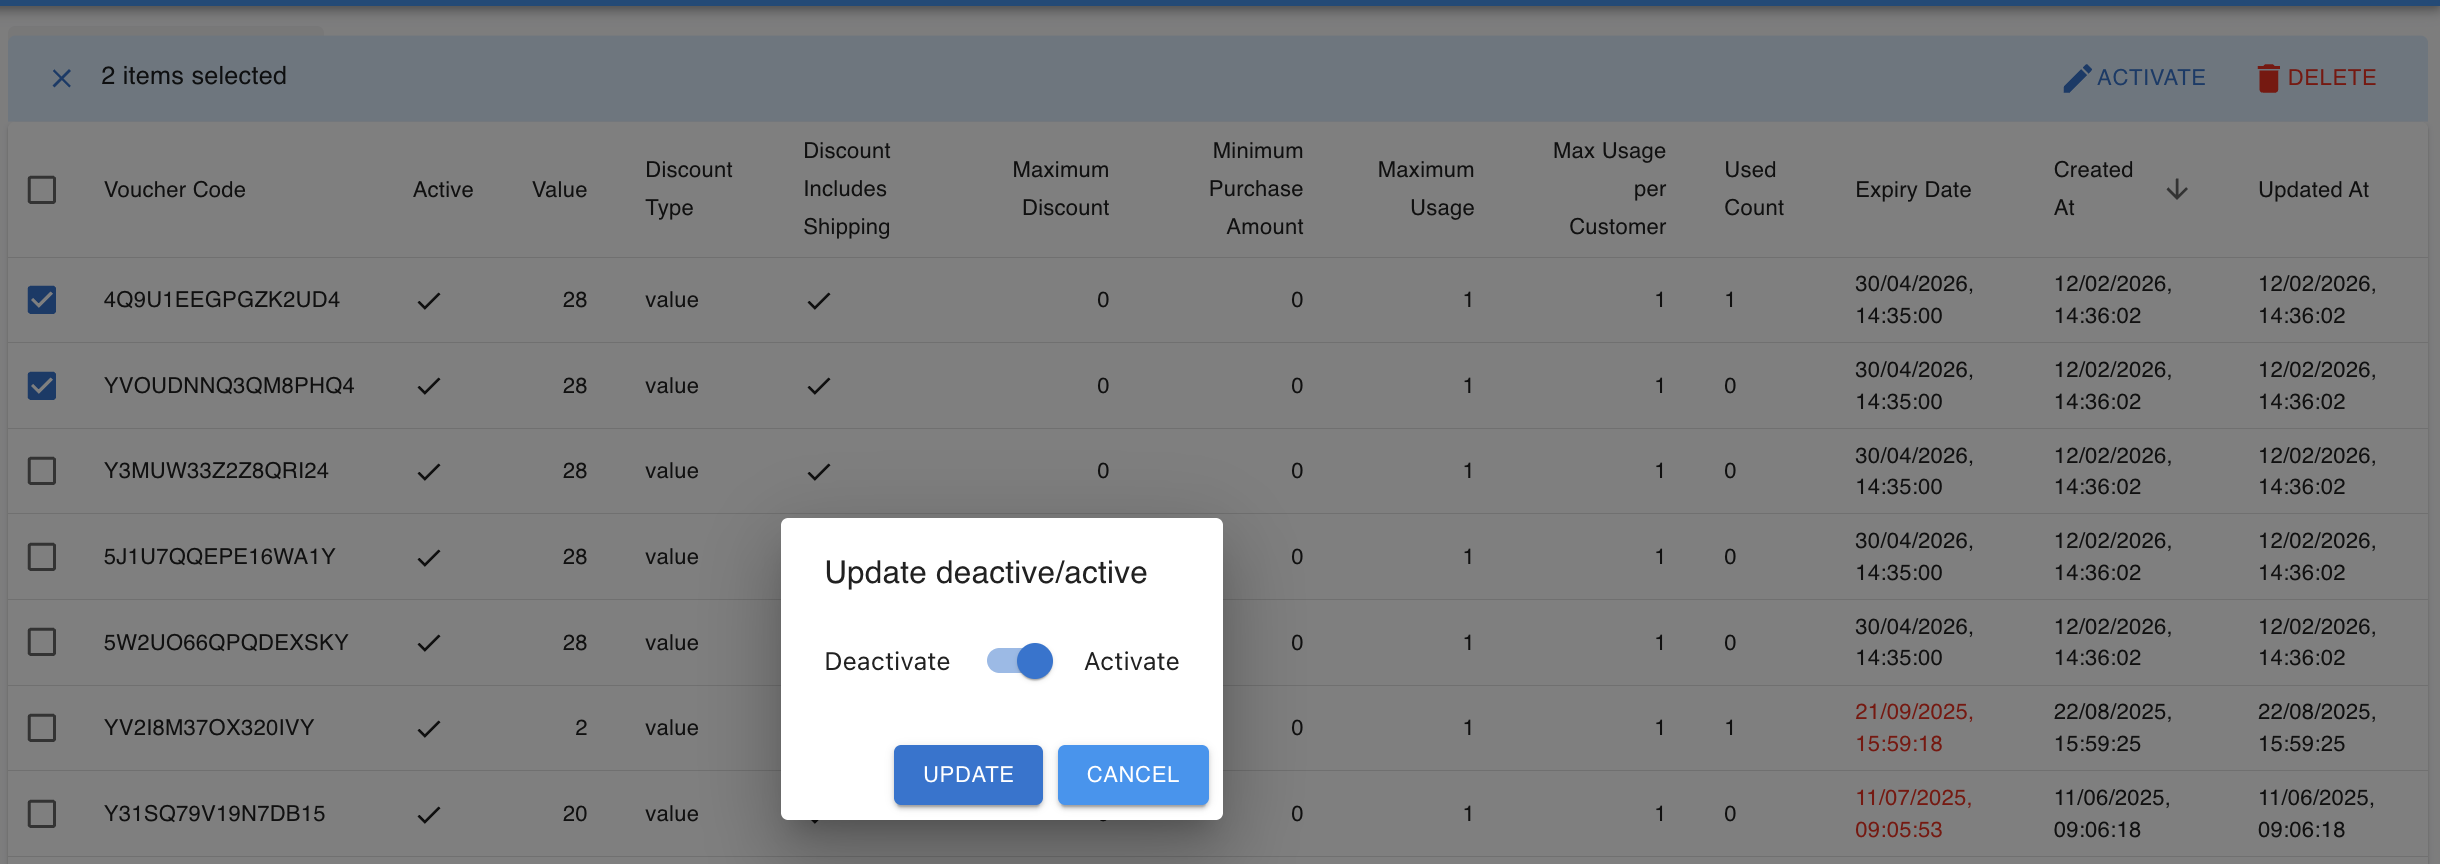Viewport: 2440px width, 864px height.
Task: Click the Used Count column header
Action: coord(1753,189)
